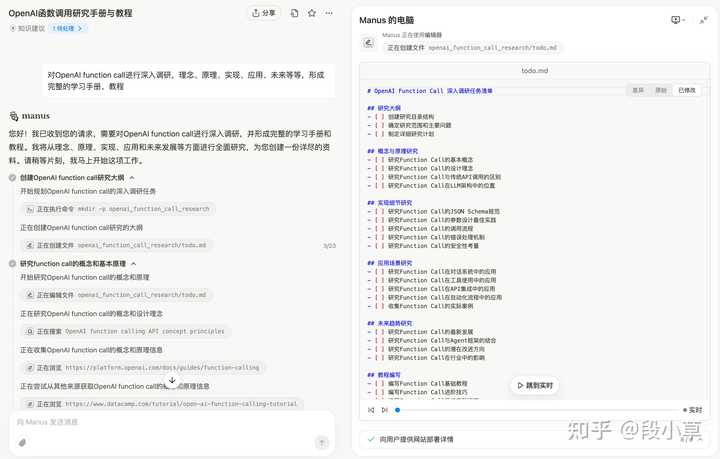Click checkbox beside 研究Function Call的JSON Schema

coord(379,212)
